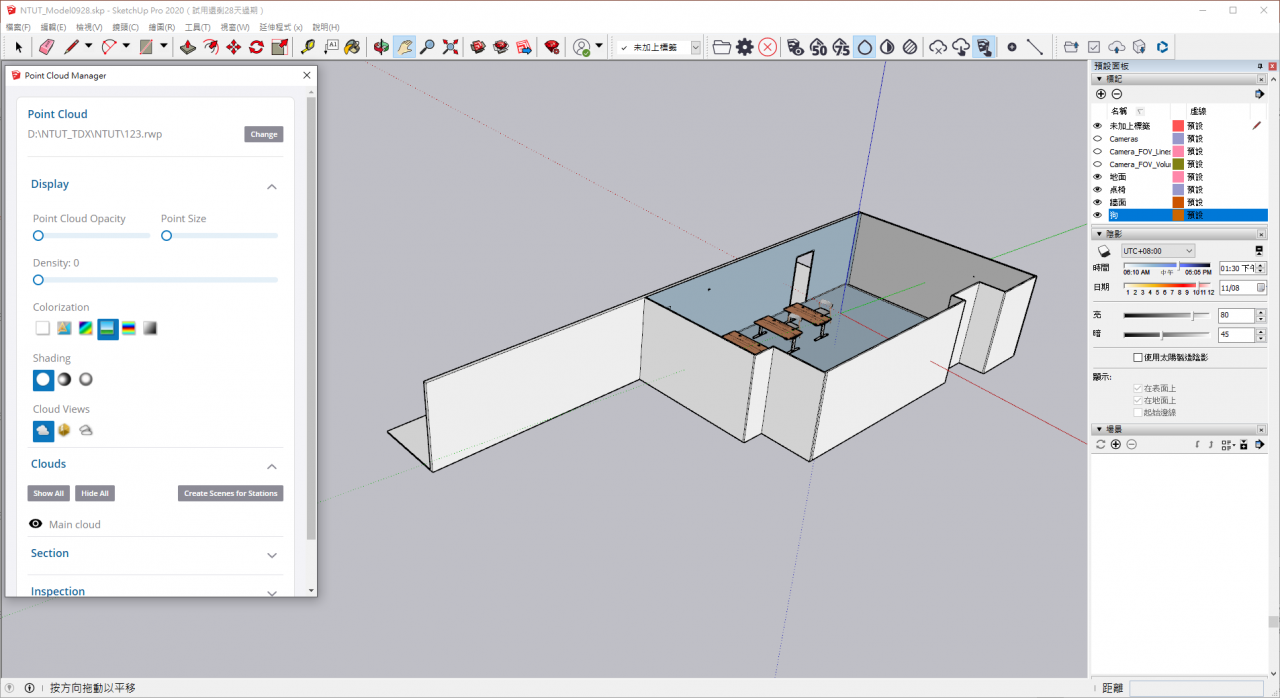Toggle the show shadows icon in 陰影 panel
This screenshot has height=698, width=1280.
[x=1104, y=251]
